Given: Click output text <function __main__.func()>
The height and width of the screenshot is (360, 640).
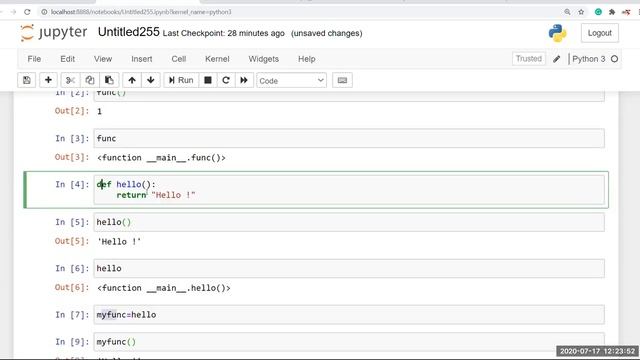Looking at the screenshot, I should coord(161,158).
